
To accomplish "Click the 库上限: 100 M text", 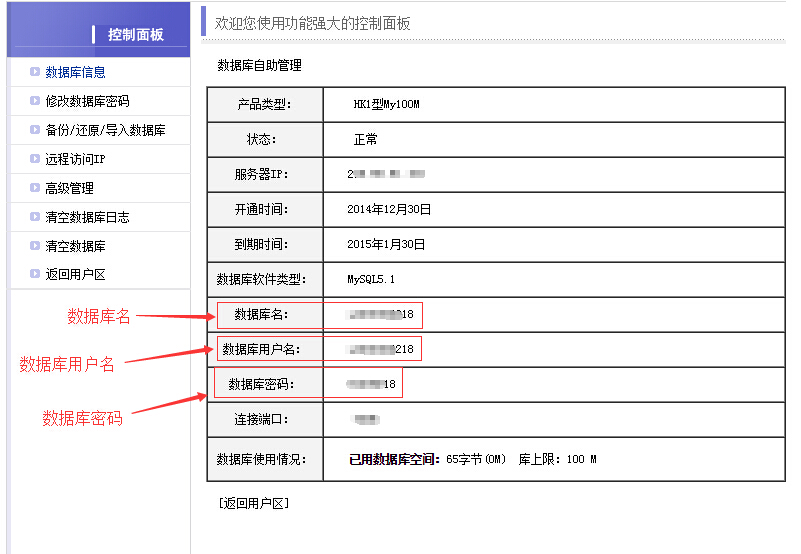I will tap(557, 459).
